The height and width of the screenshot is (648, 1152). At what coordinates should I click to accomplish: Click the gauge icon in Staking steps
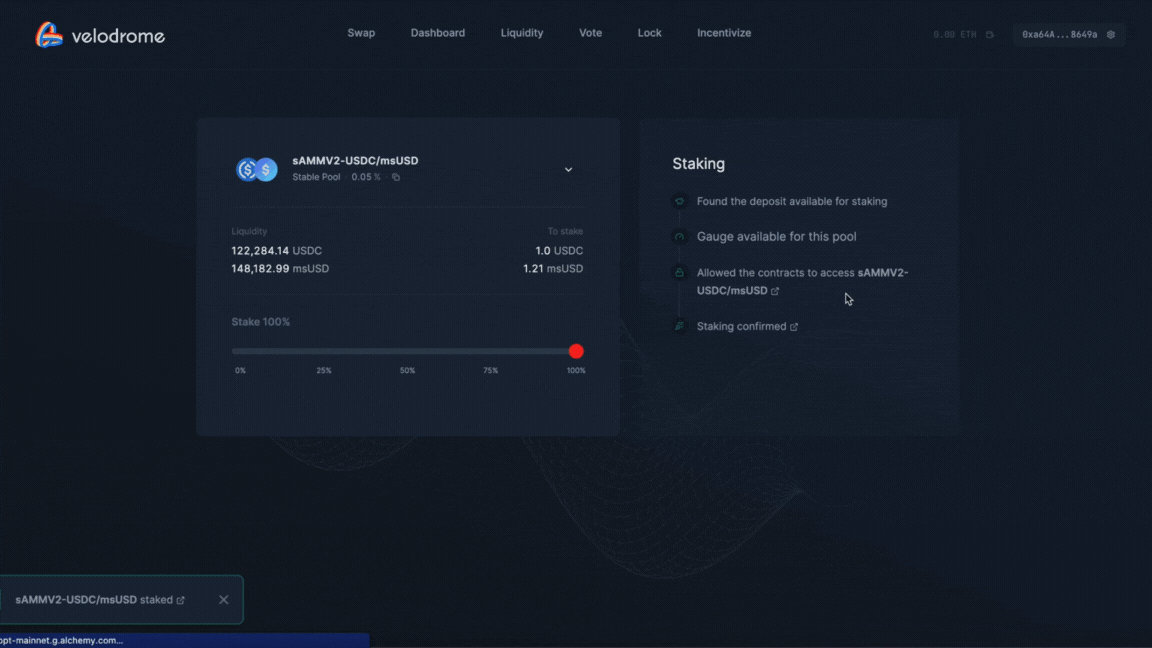pyautogui.click(x=679, y=237)
